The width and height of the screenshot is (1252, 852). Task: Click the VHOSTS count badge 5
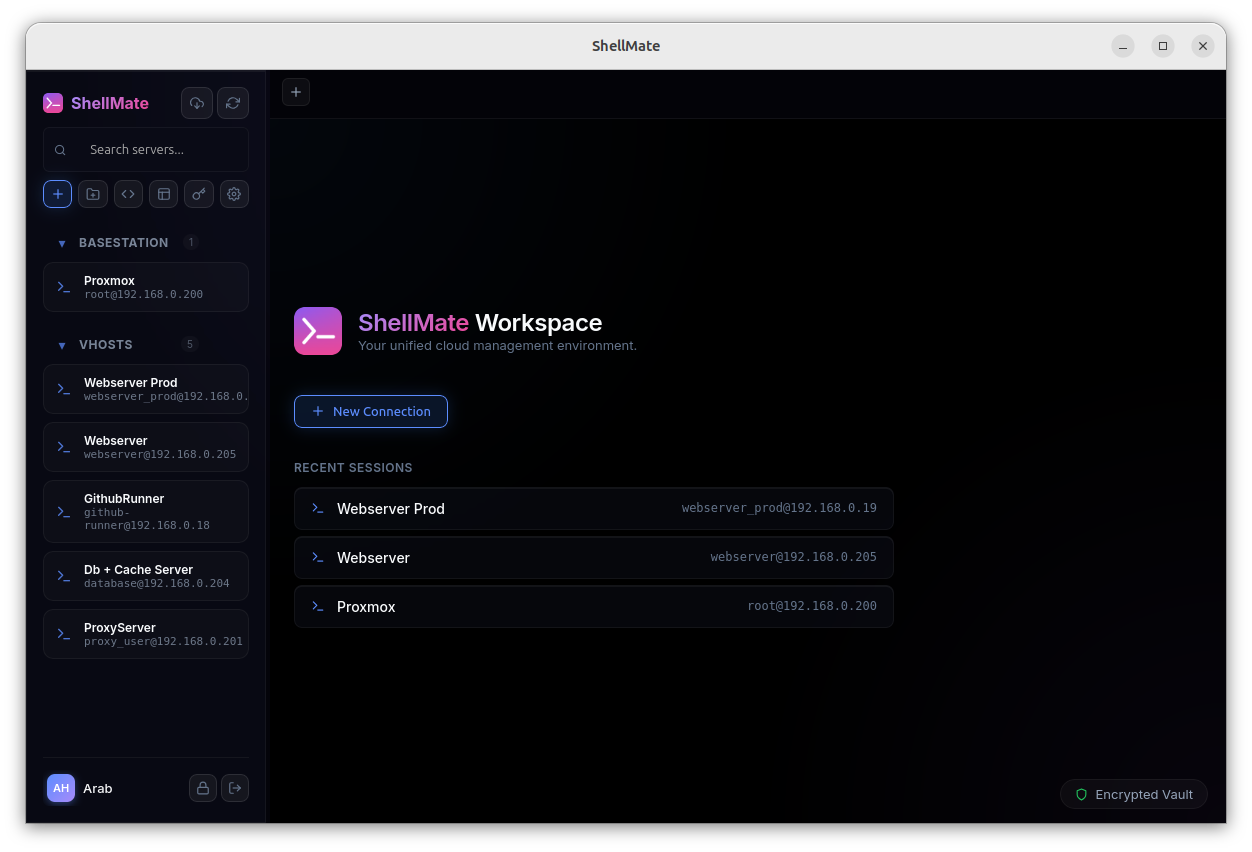click(190, 345)
